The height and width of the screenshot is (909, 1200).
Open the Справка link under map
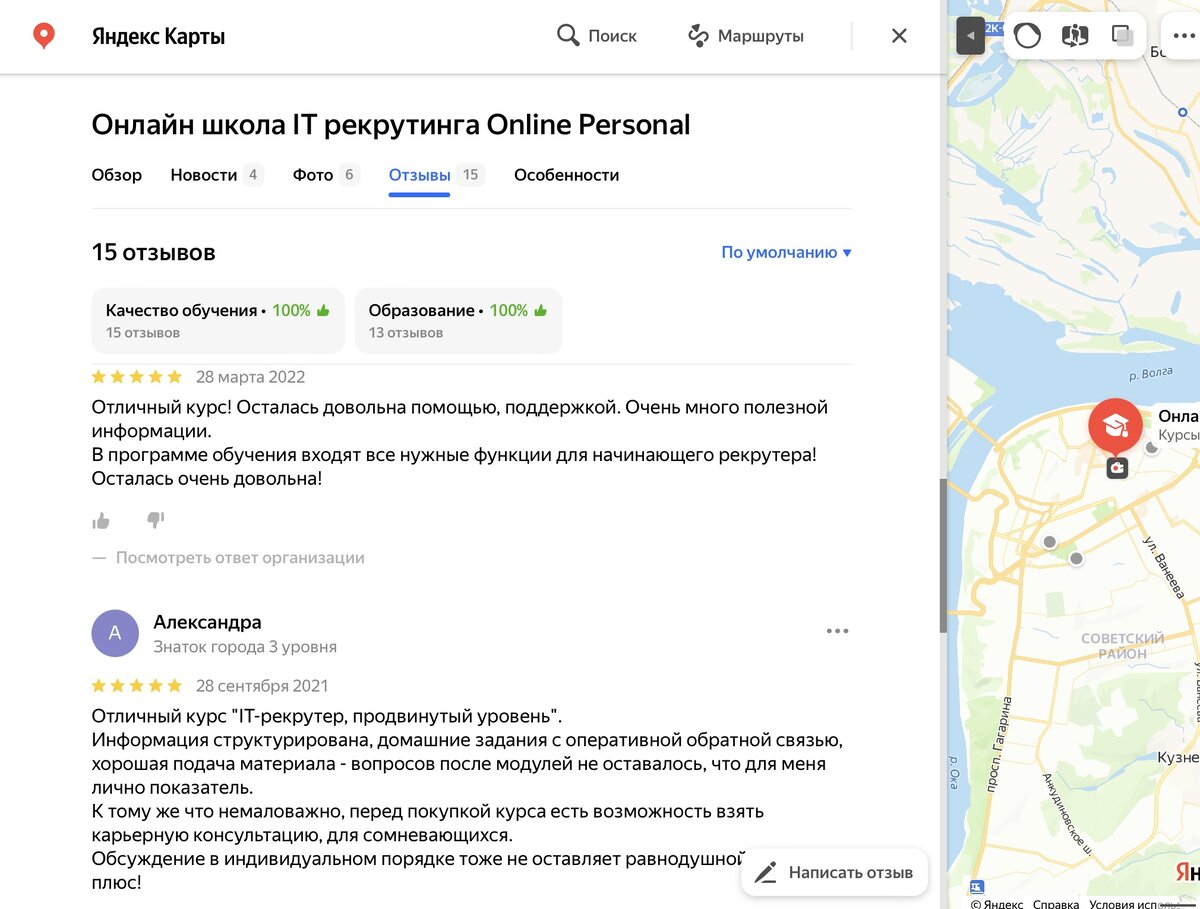[1056, 903]
